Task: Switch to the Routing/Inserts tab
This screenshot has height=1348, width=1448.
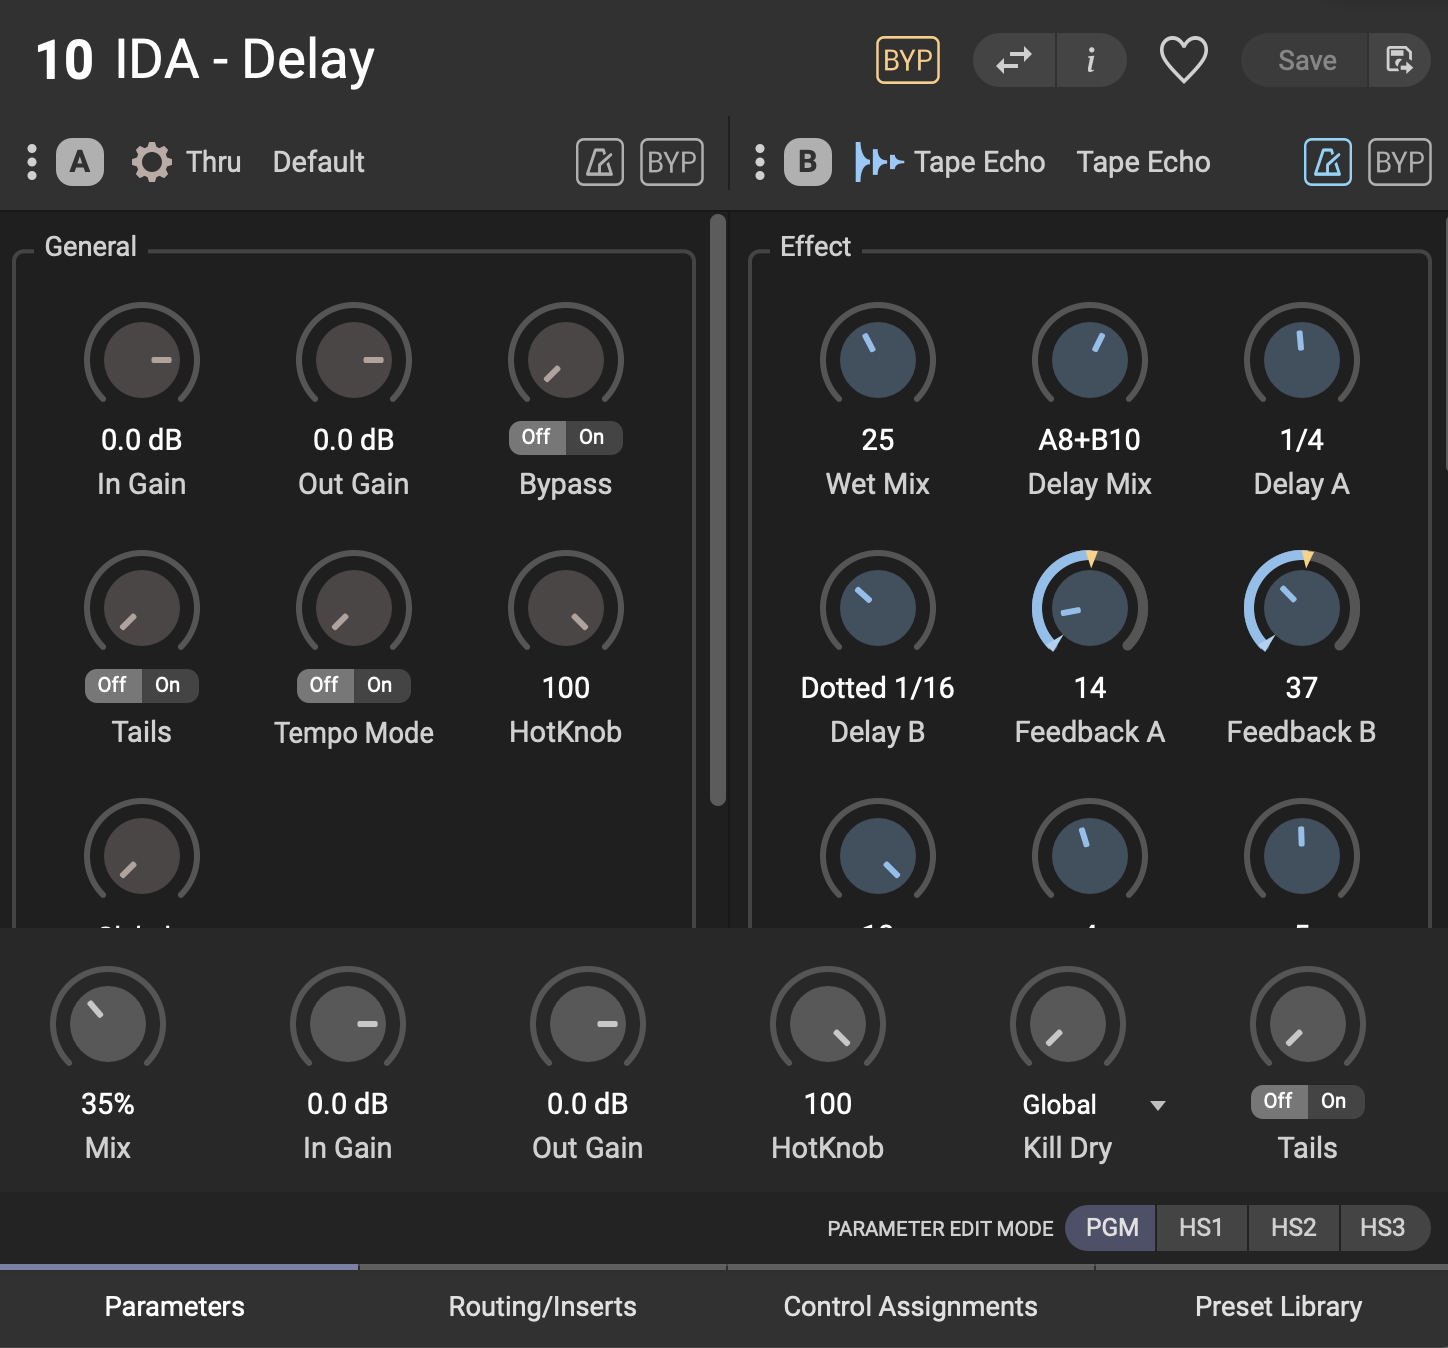Action: (542, 1307)
